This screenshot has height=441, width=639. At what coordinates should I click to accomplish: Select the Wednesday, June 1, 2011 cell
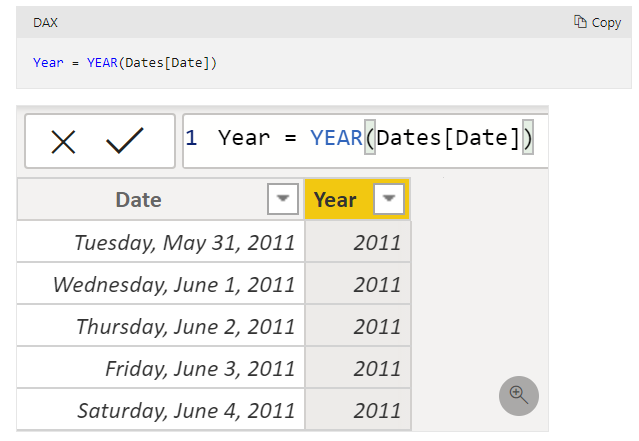tap(161, 284)
